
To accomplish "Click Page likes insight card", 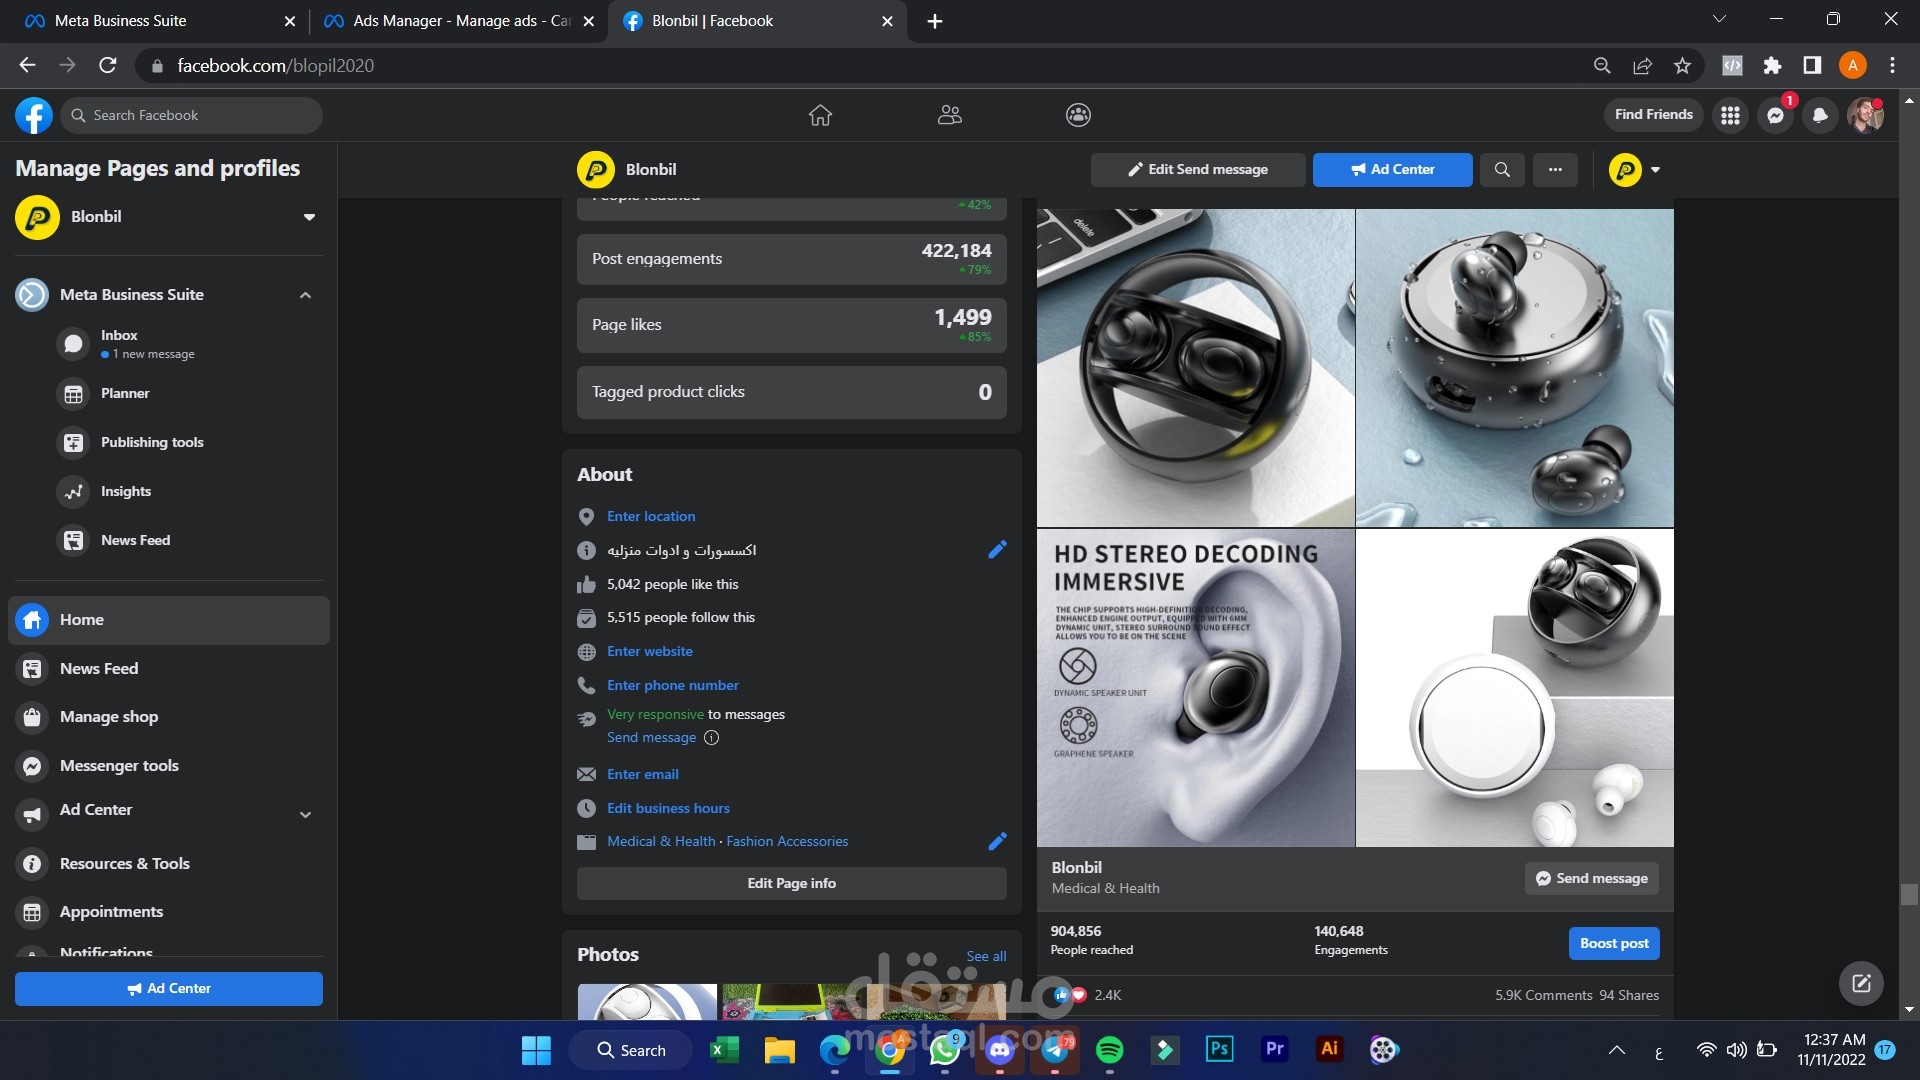I will point(791,325).
